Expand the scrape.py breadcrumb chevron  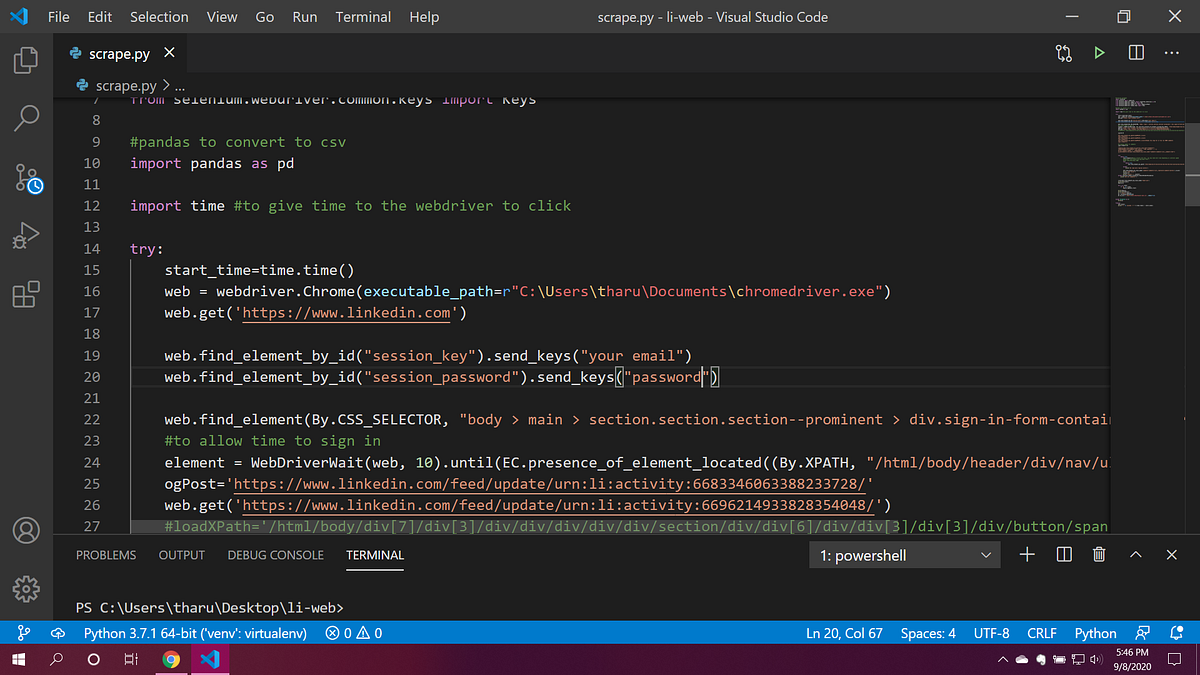click(166, 86)
